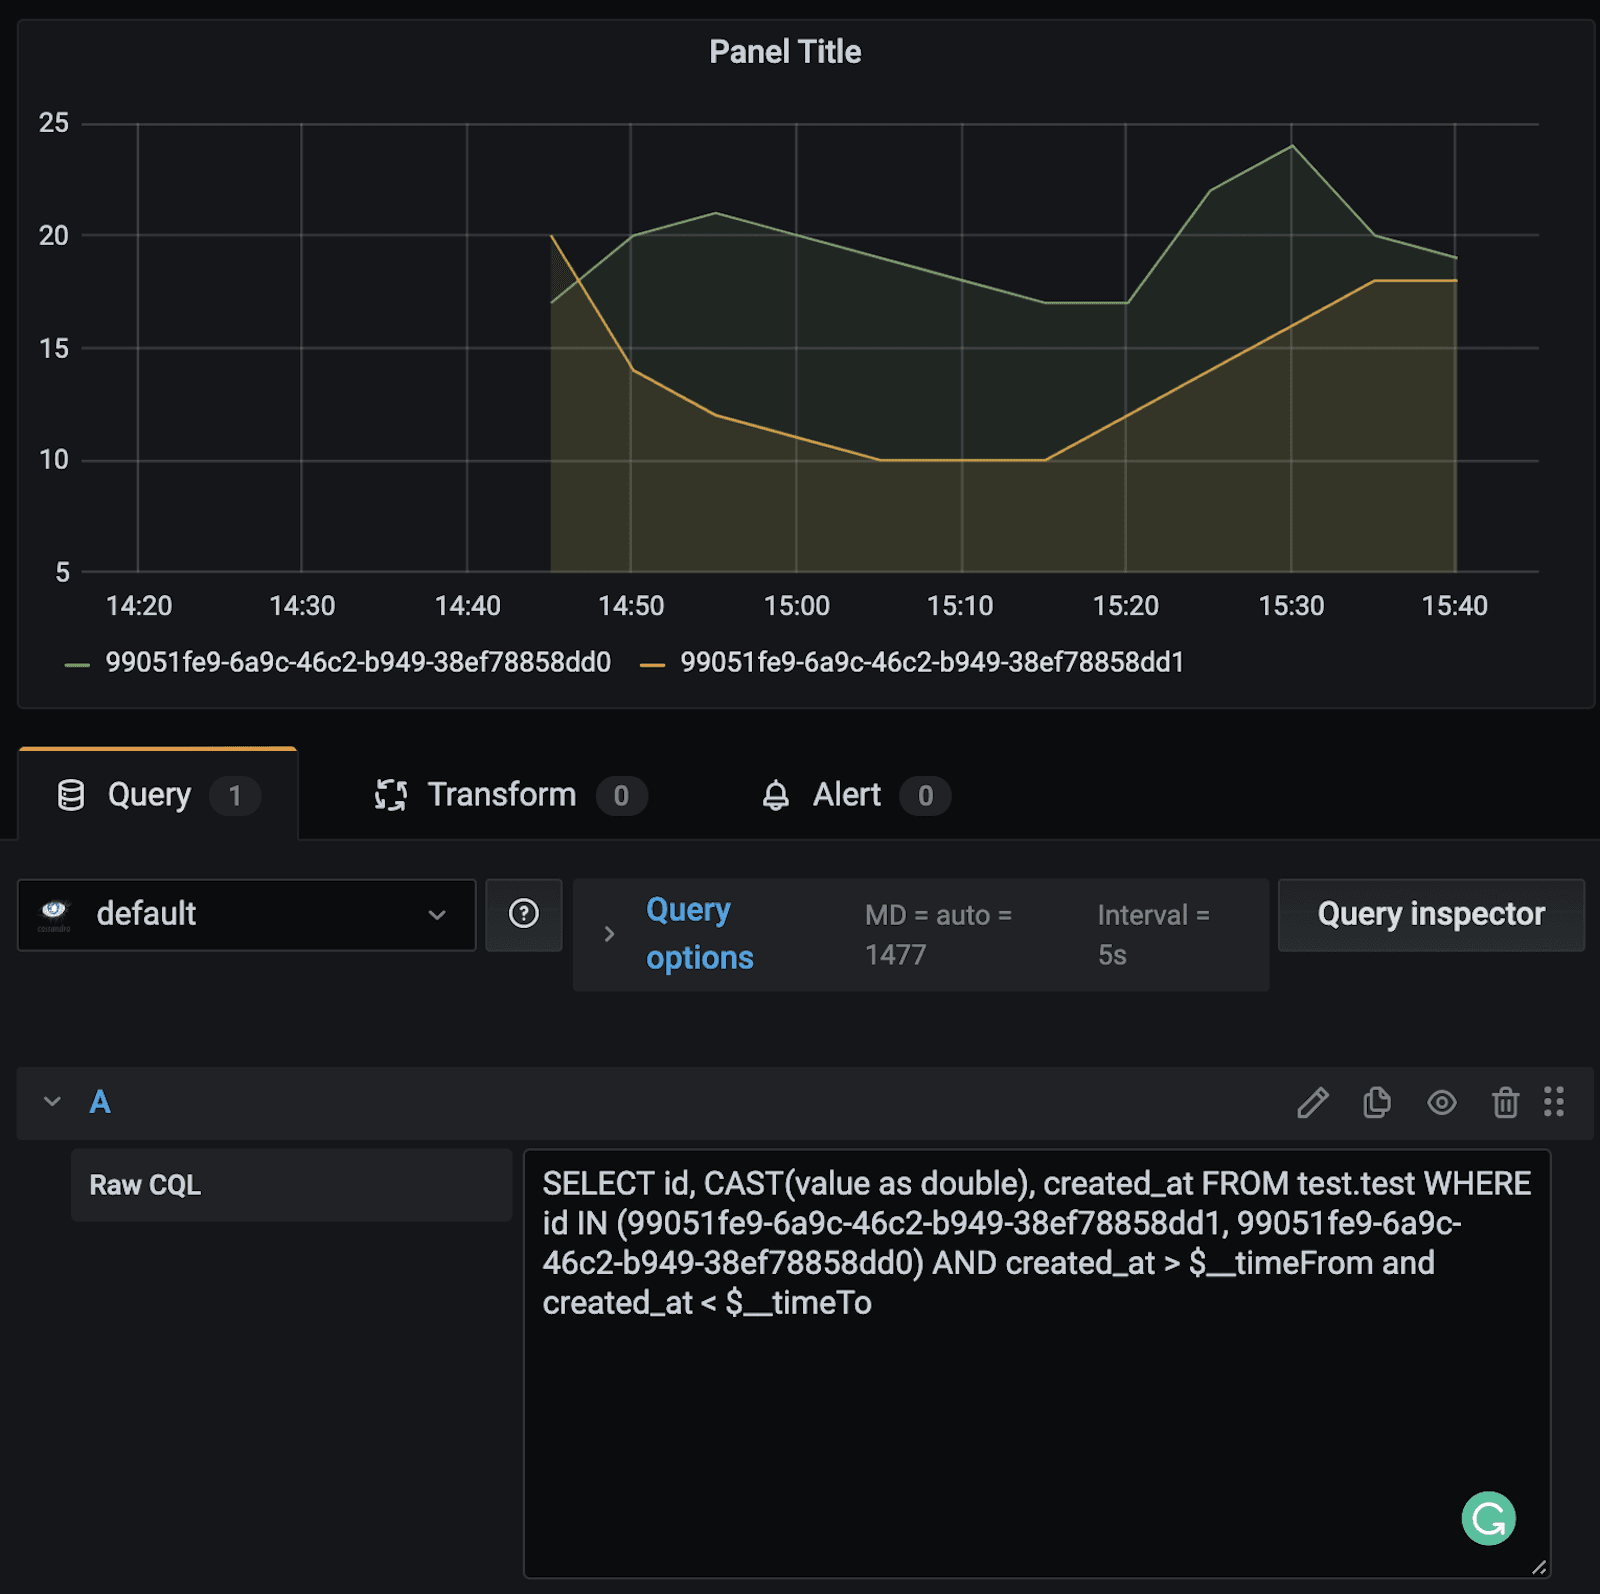This screenshot has width=1600, height=1594.
Task: Toggle series ending in dd1 in legend
Action: coord(931,662)
